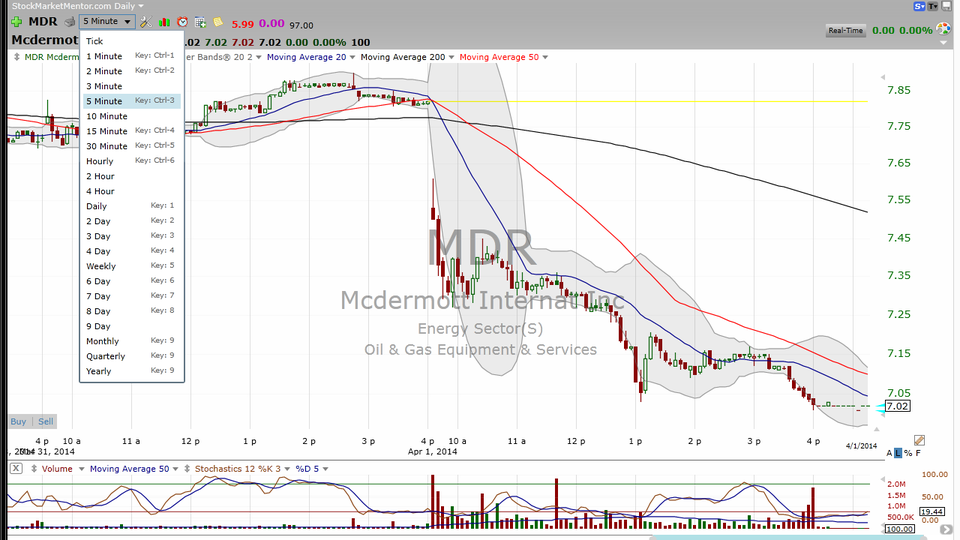The image size is (960, 540).
Task: Choose 4 Day timeframe
Action: (132, 251)
